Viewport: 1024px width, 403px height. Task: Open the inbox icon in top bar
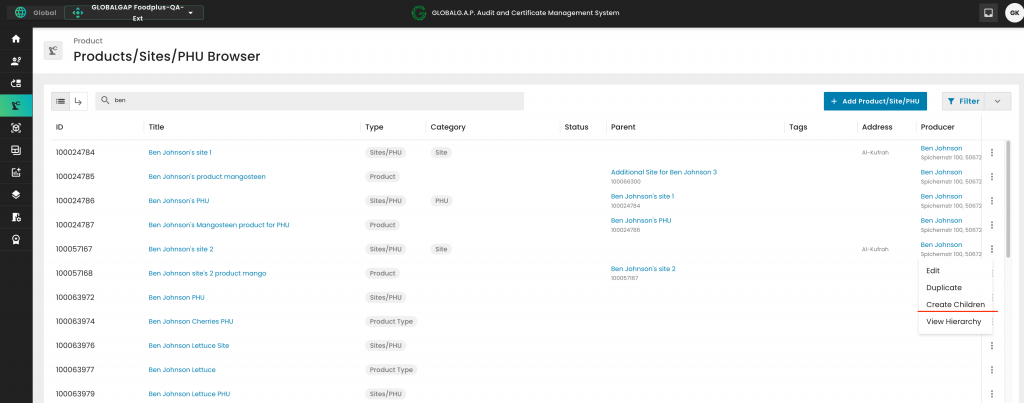[988, 13]
